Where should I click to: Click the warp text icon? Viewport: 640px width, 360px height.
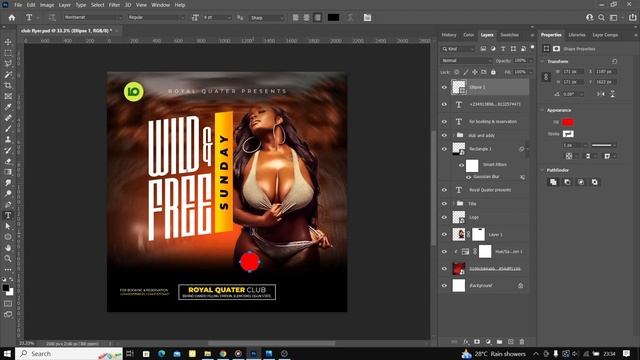pyautogui.click(x=350, y=18)
